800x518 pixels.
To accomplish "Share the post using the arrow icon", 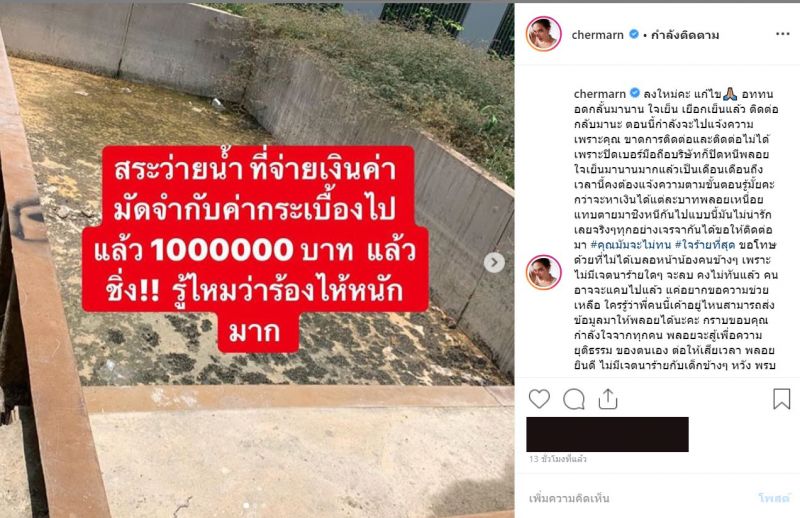I will point(608,399).
